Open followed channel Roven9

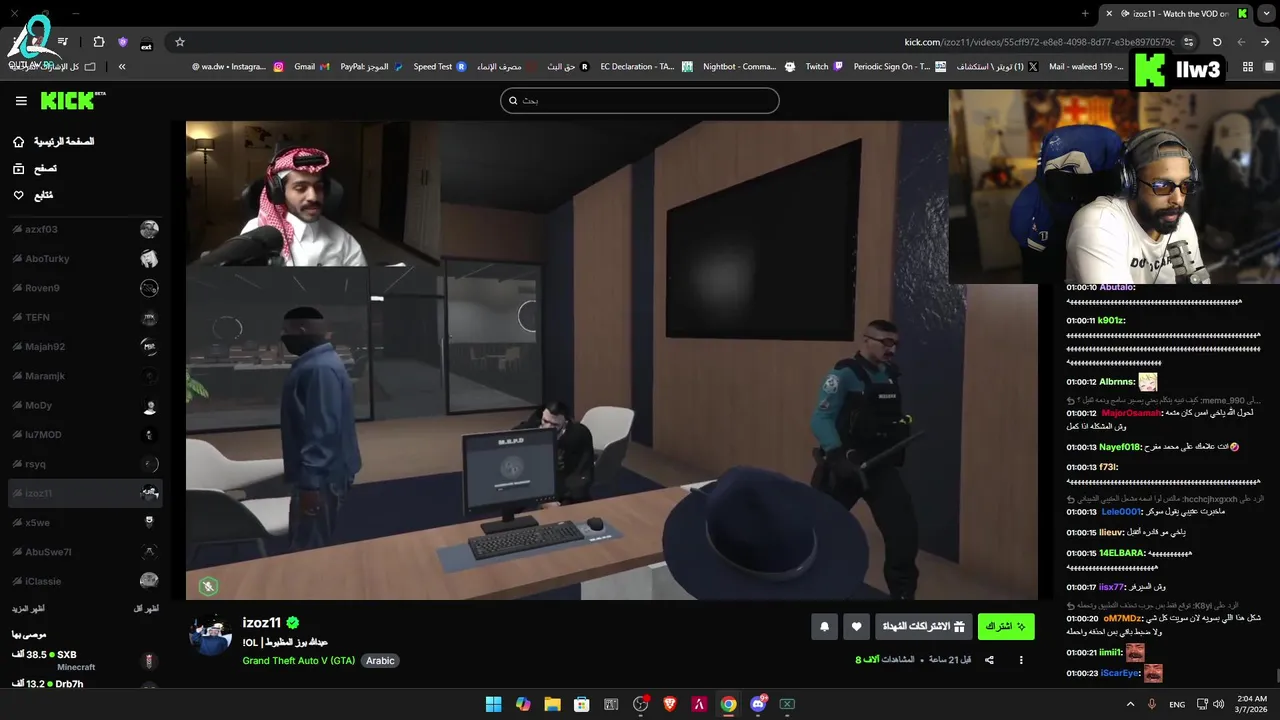[85, 288]
